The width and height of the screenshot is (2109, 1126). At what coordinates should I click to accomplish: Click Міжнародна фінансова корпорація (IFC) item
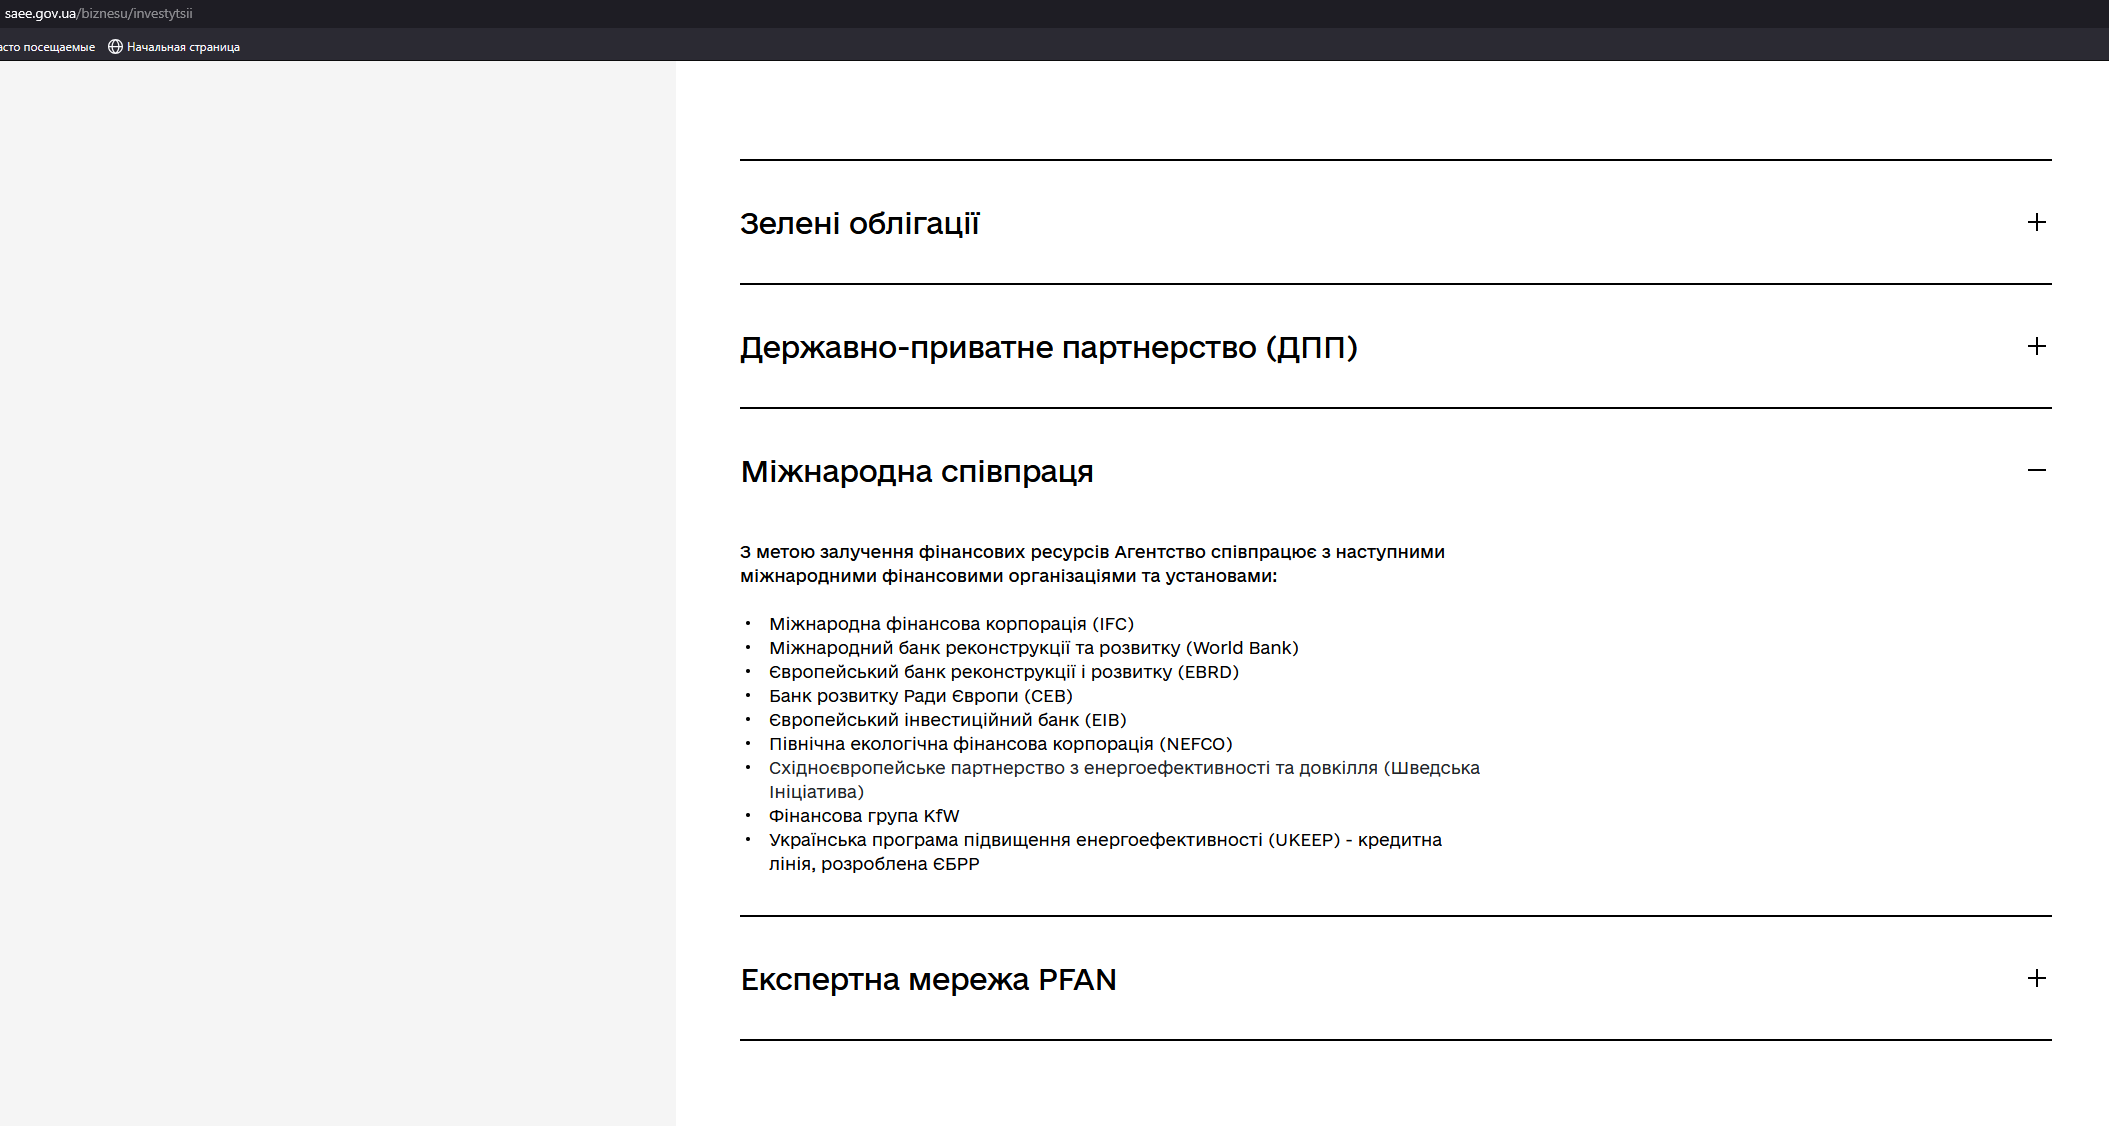[x=950, y=624]
